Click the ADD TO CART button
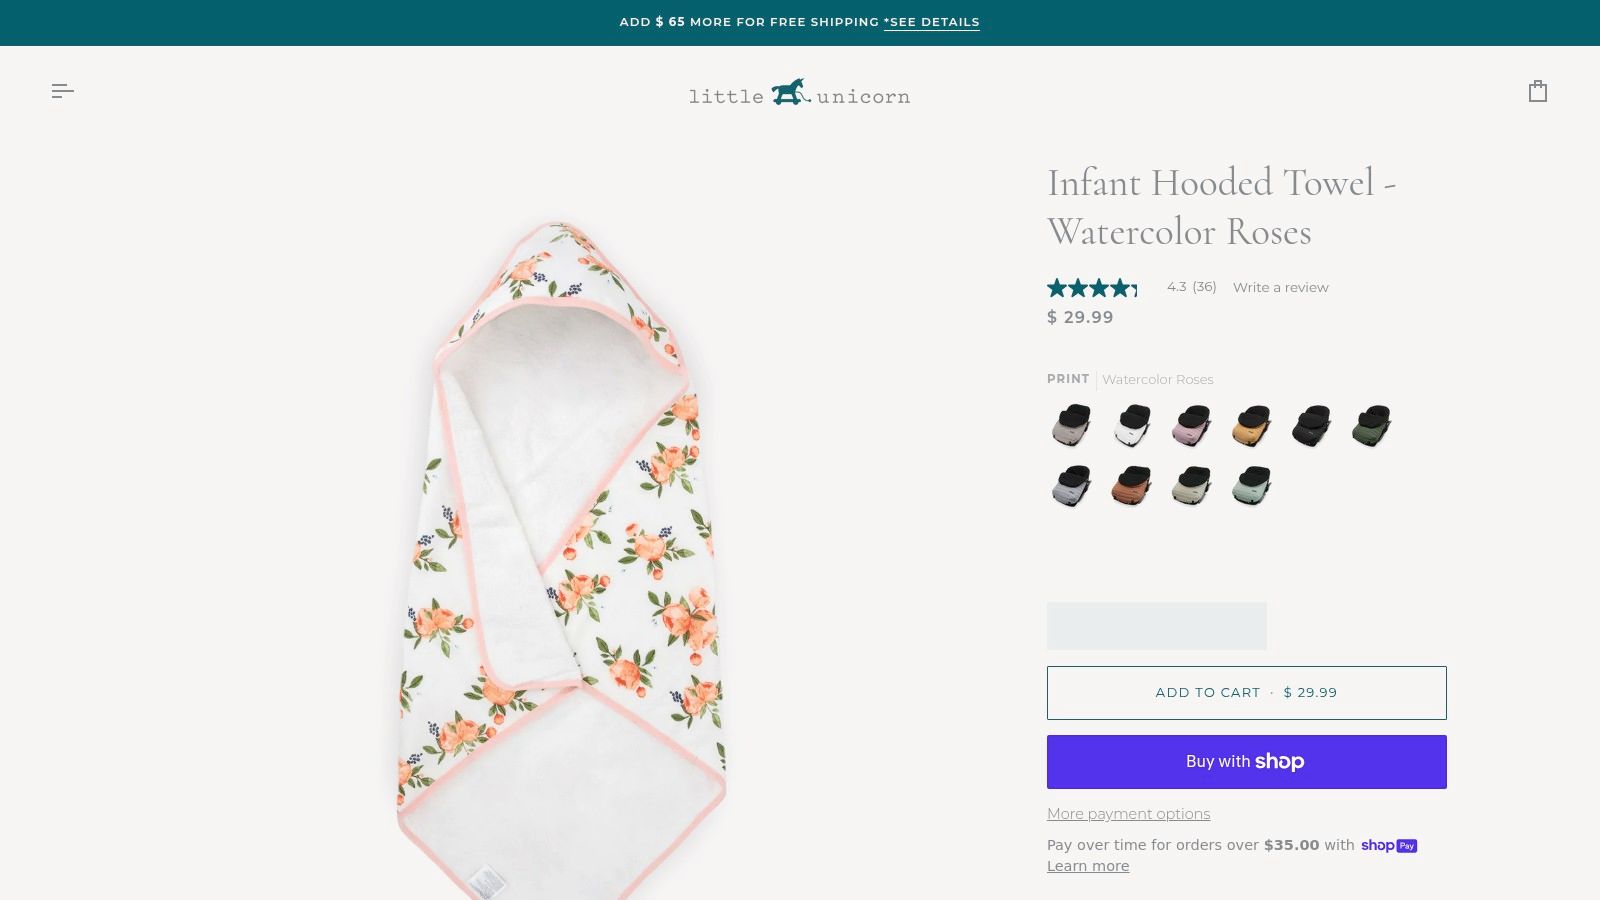 point(1246,692)
